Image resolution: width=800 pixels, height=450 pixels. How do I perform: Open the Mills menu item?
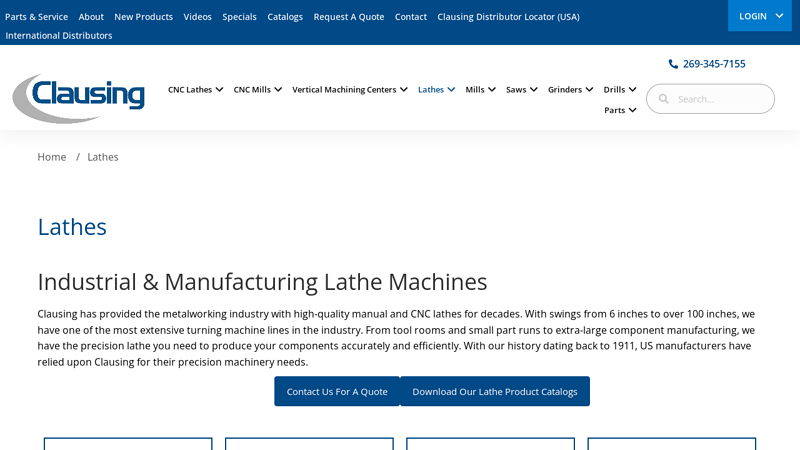coord(474,90)
